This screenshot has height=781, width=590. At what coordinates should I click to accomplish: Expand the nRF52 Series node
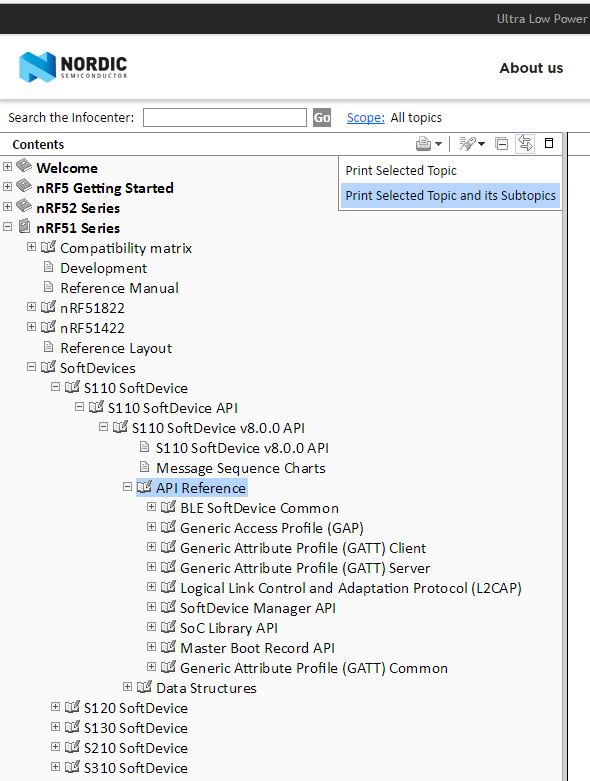pos(7,206)
